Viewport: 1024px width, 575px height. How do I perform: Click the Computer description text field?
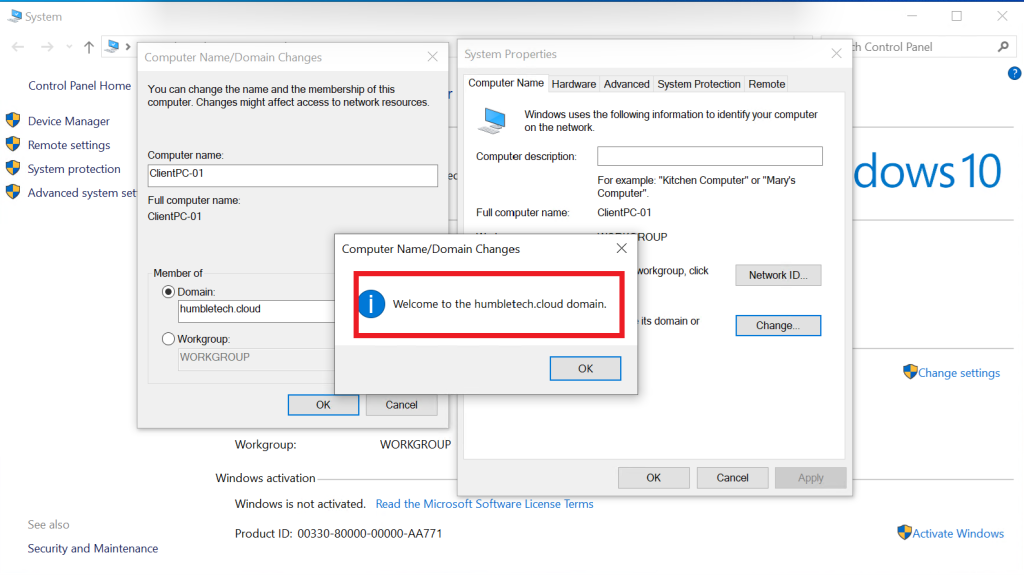pyautogui.click(x=709, y=156)
